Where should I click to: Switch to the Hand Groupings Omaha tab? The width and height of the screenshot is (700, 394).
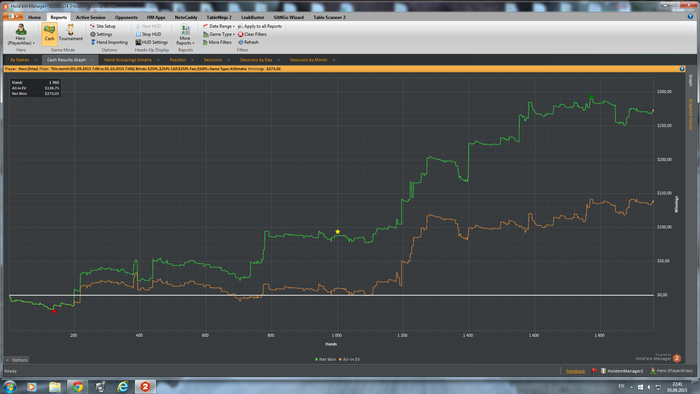pos(128,60)
